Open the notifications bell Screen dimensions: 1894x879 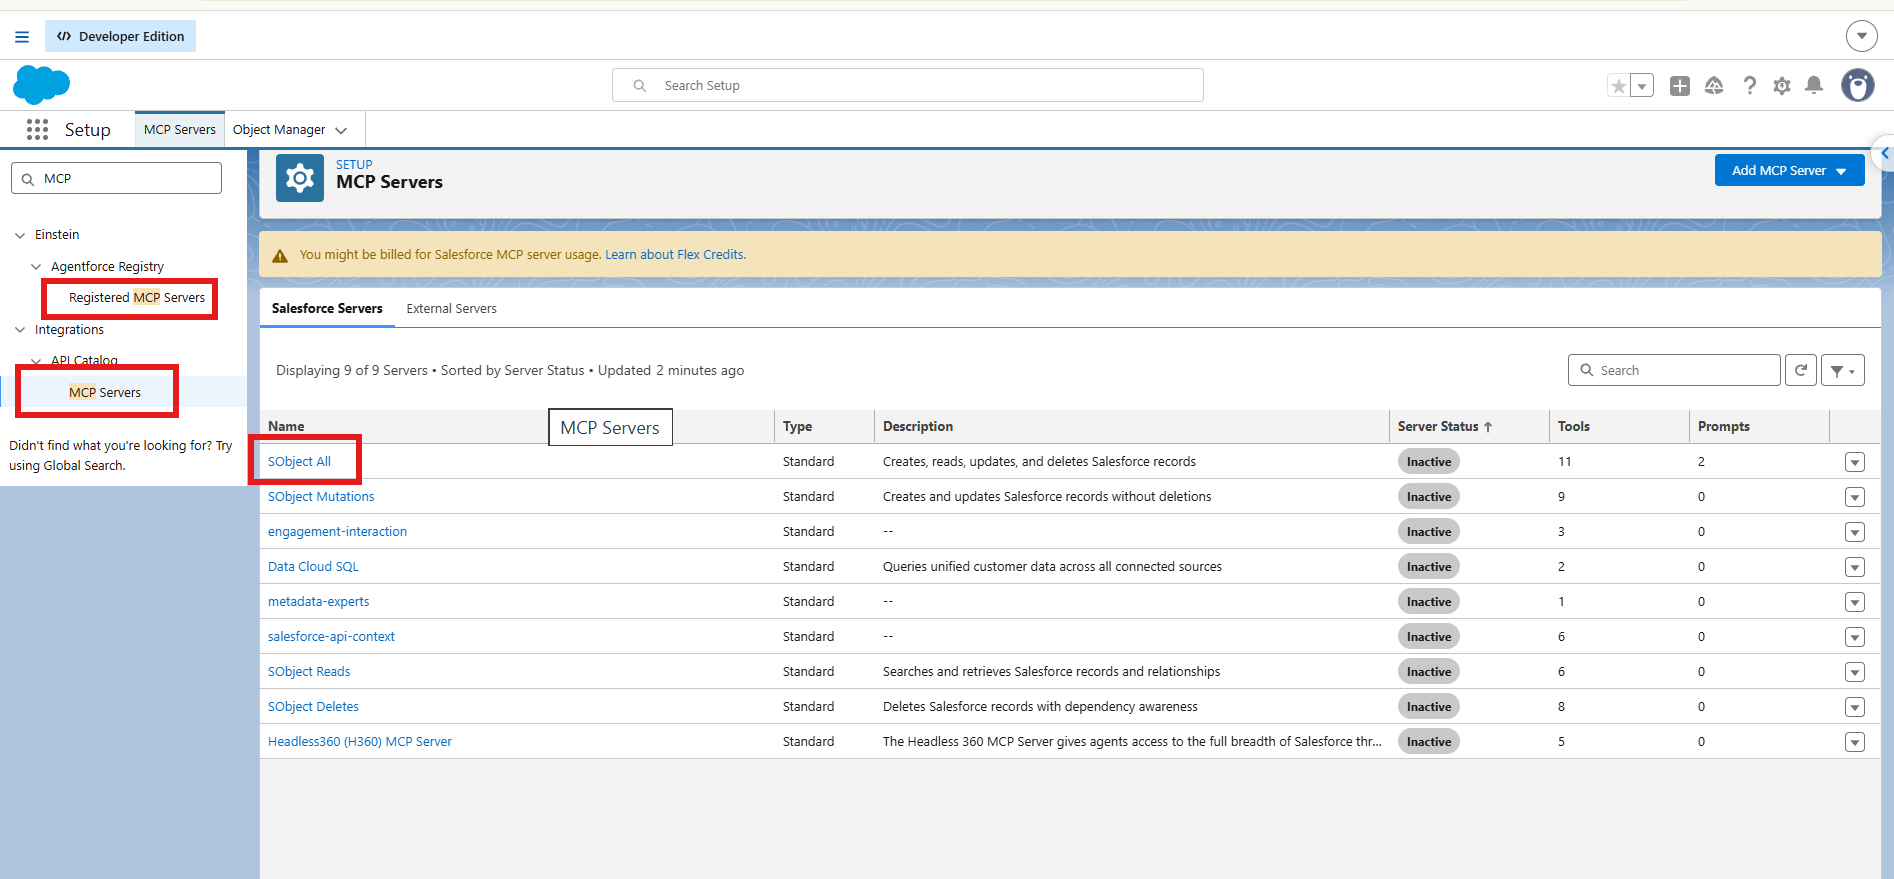point(1814,86)
